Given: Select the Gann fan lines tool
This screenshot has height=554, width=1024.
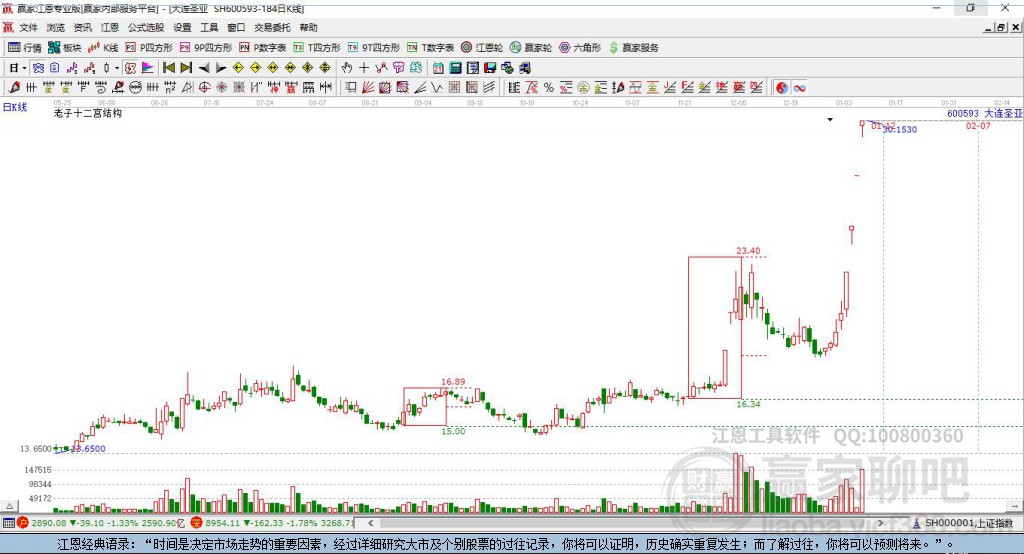Looking at the screenshot, I should pyautogui.click(x=368, y=88).
